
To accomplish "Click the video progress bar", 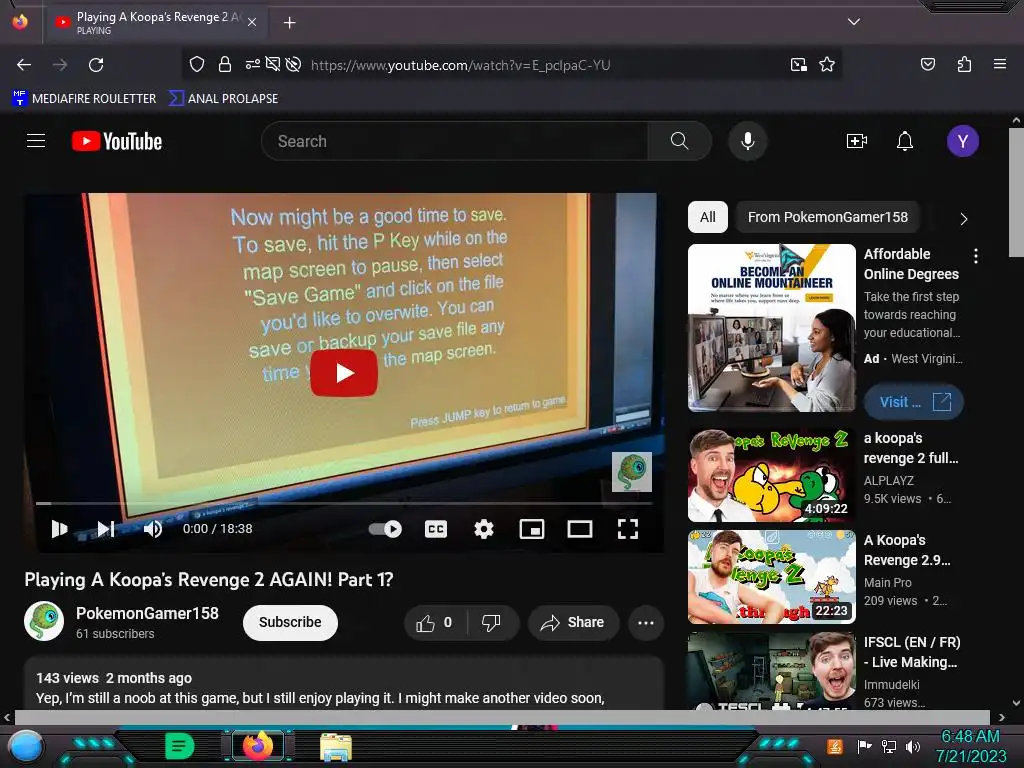I will coord(344,504).
